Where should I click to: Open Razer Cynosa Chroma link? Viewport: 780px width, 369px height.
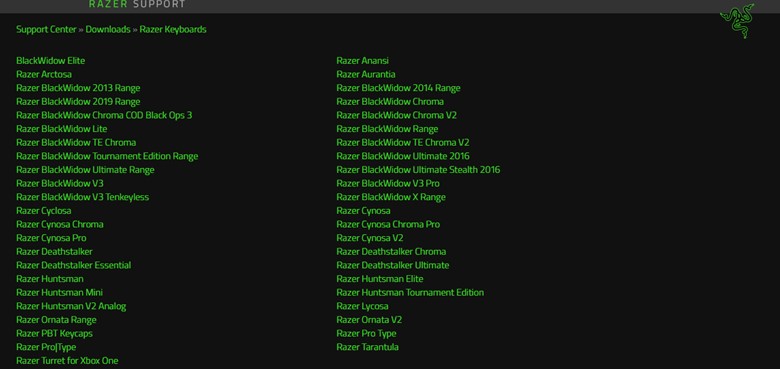[x=60, y=225]
